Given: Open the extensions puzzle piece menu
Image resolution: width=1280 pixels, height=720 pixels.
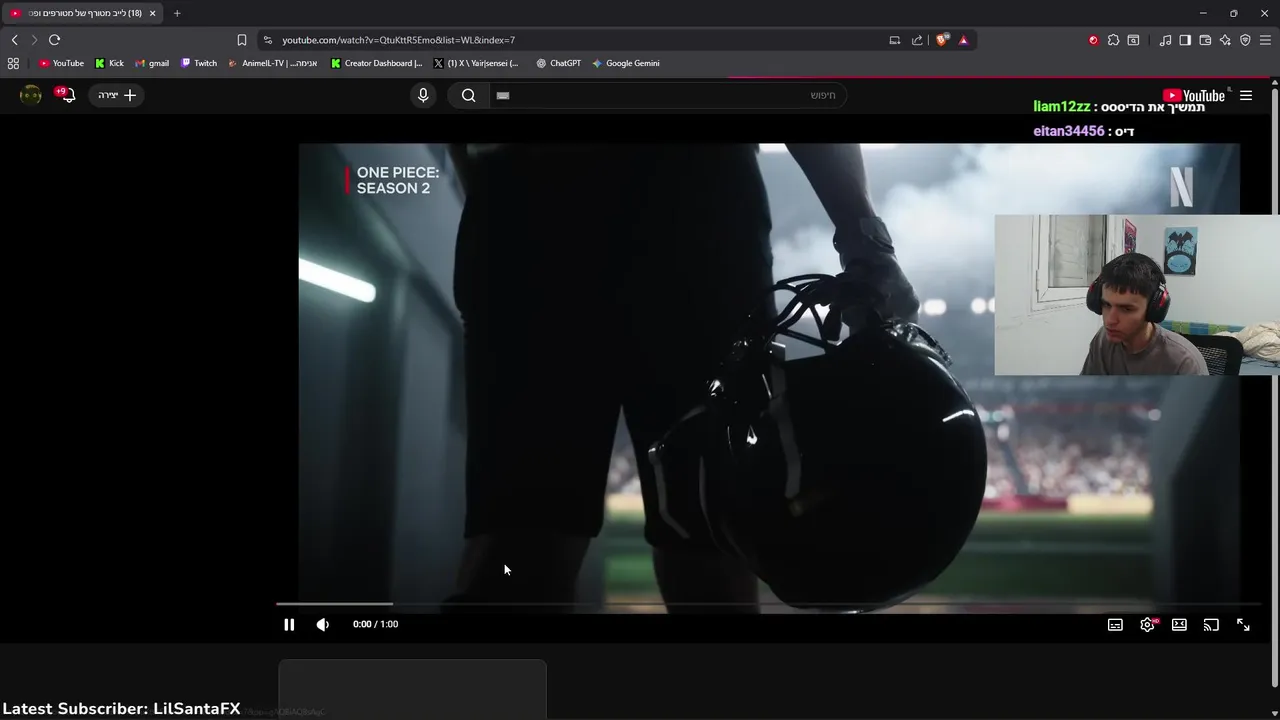Looking at the screenshot, I should tap(1113, 40).
